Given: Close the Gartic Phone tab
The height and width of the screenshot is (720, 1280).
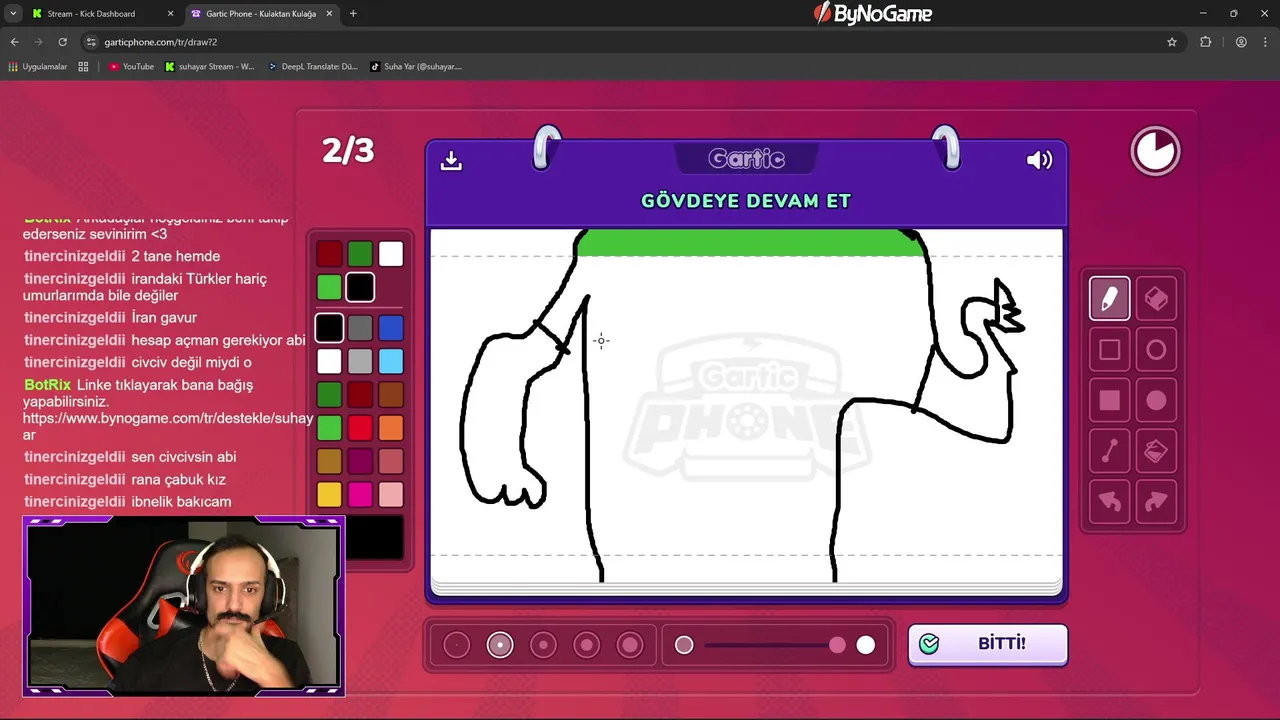Looking at the screenshot, I should (x=329, y=14).
